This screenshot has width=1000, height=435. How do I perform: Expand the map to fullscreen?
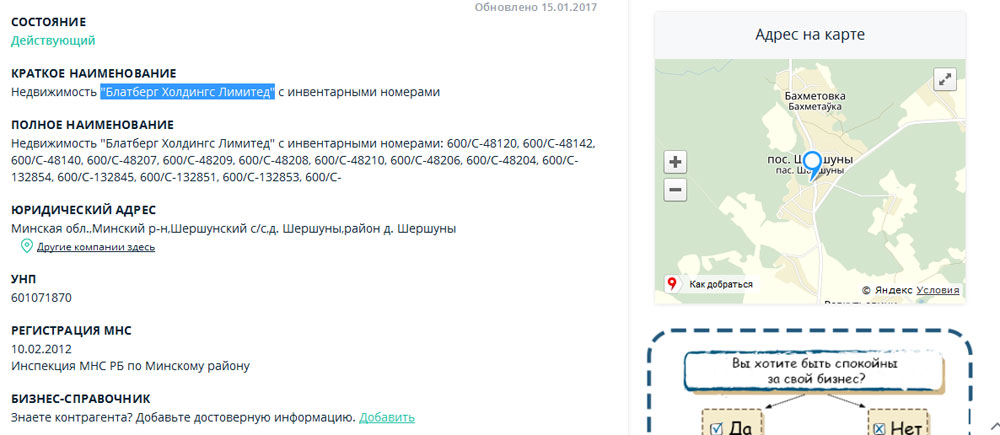(x=944, y=79)
